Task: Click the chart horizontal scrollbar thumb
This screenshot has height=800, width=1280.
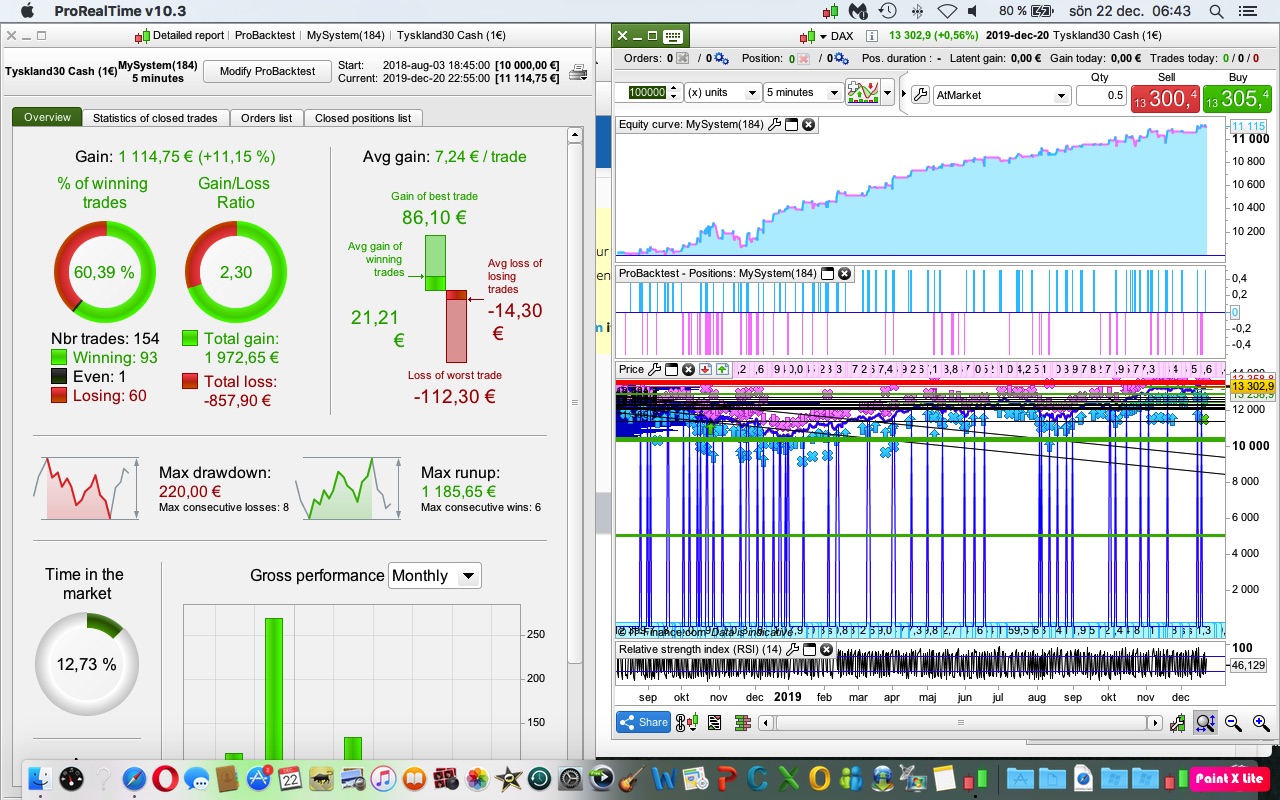Action: pos(961,723)
